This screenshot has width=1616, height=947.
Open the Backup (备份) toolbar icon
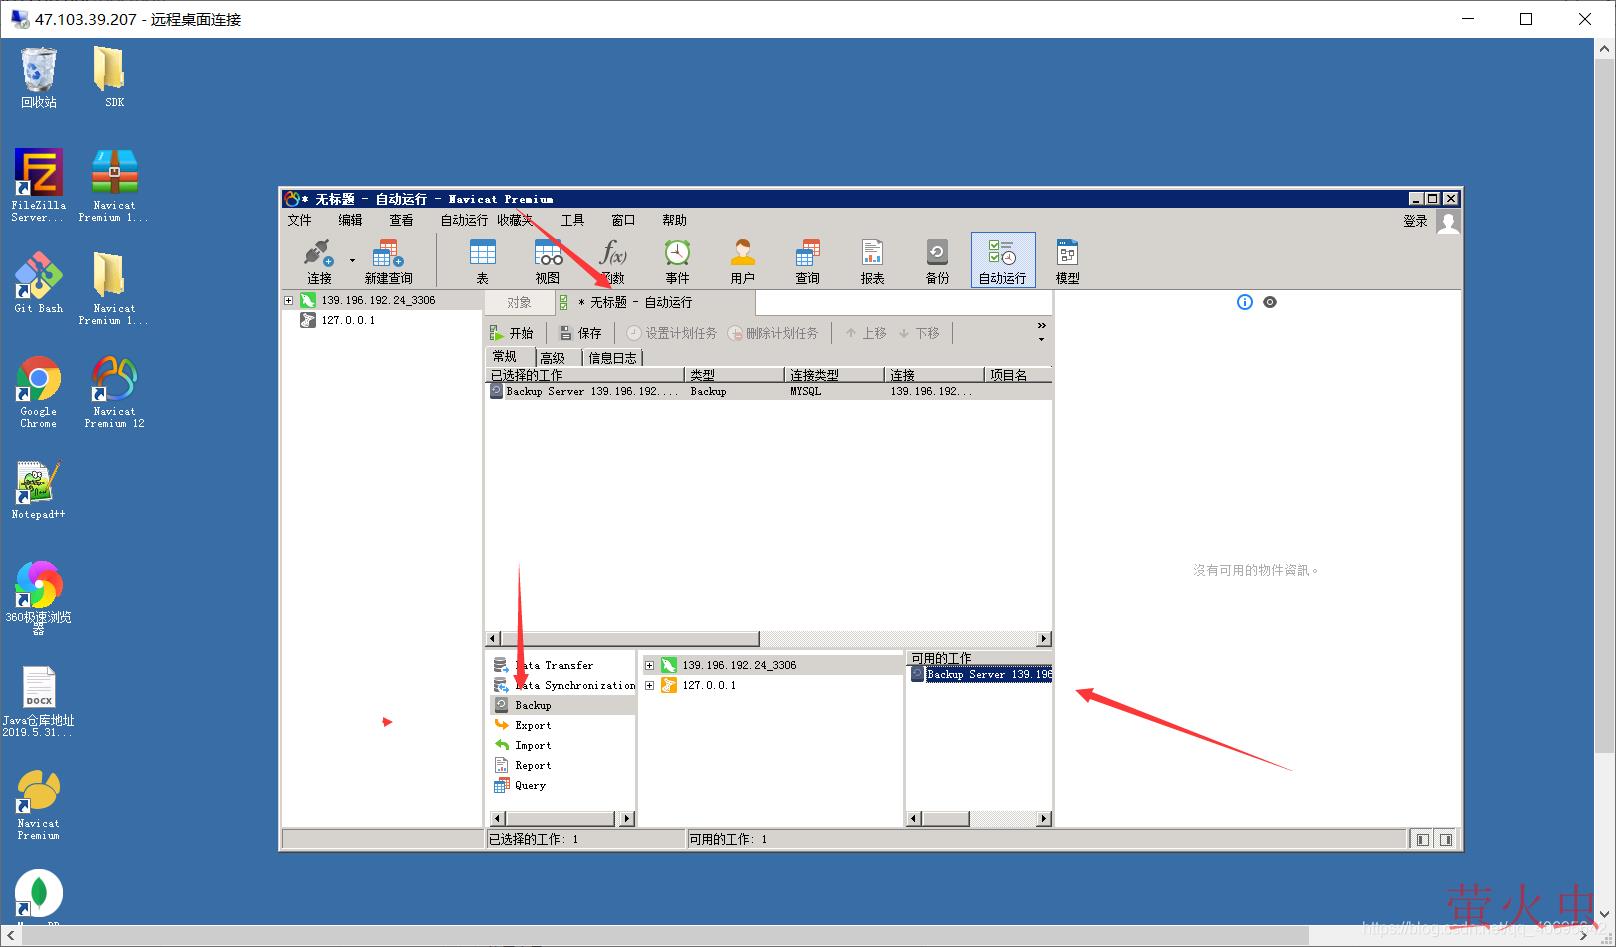coord(937,261)
